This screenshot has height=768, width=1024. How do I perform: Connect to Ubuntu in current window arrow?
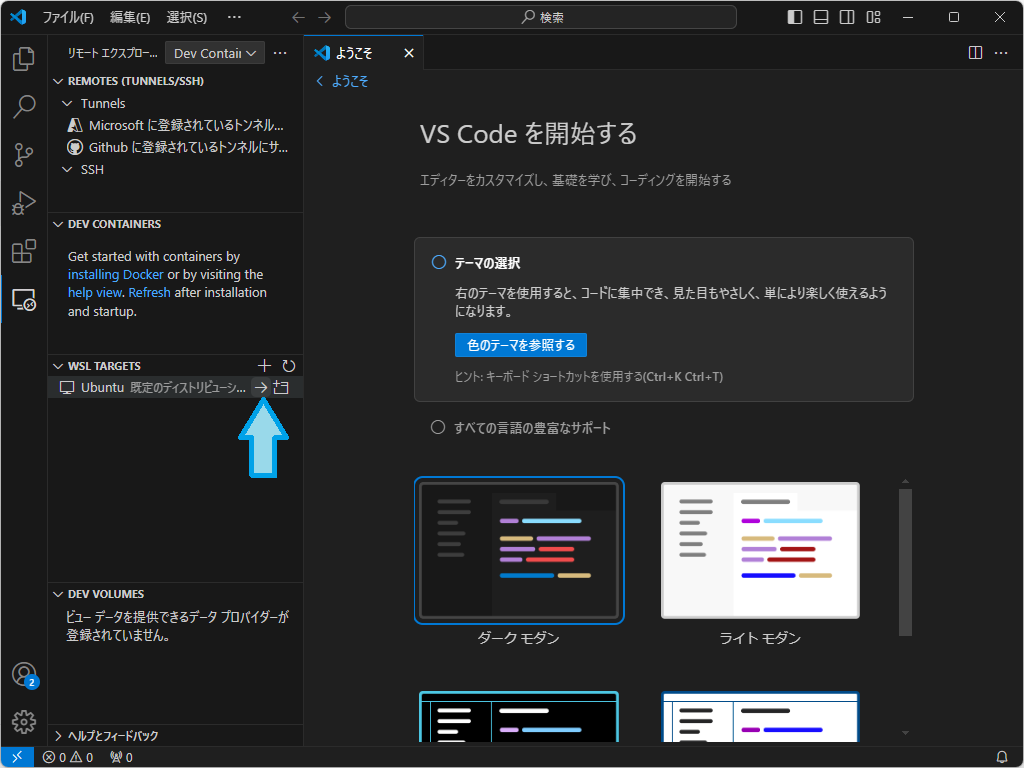(261, 387)
